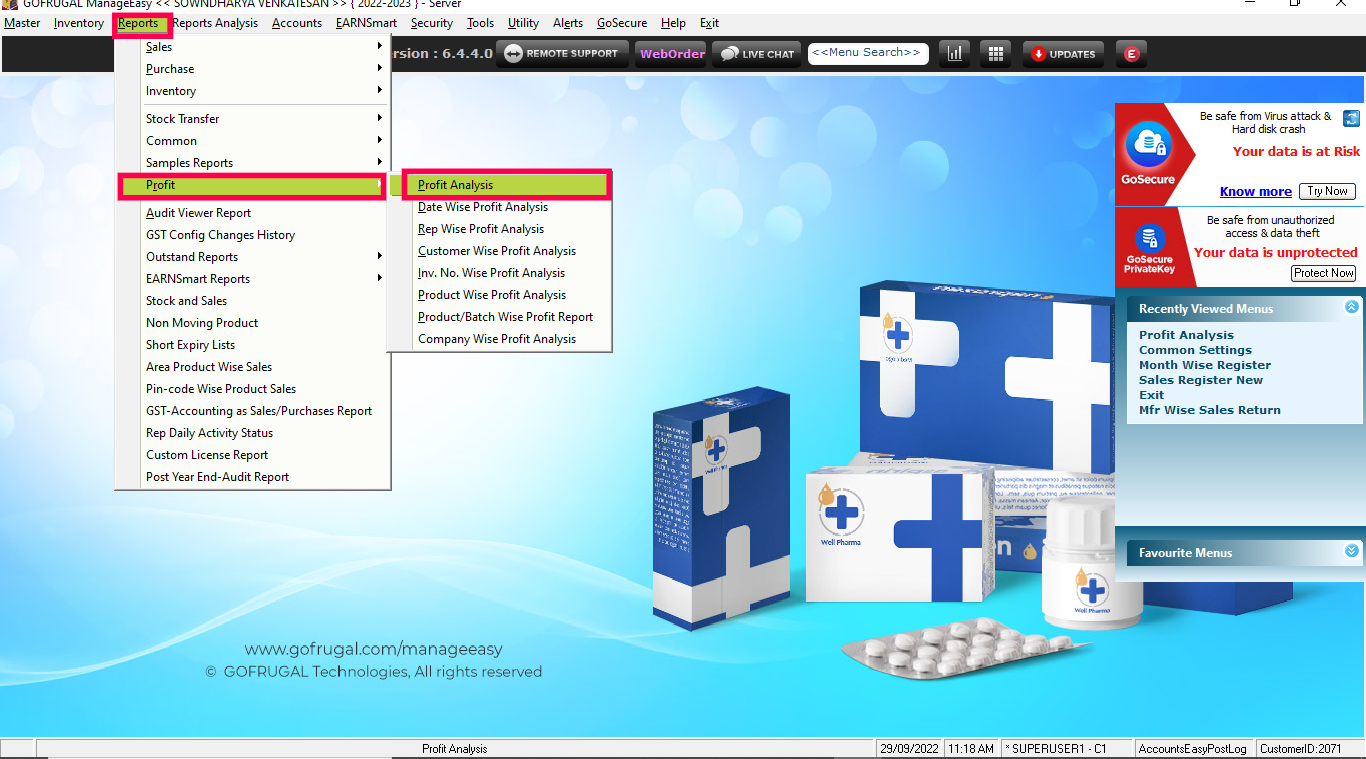Open the WebOrder button

point(672,54)
